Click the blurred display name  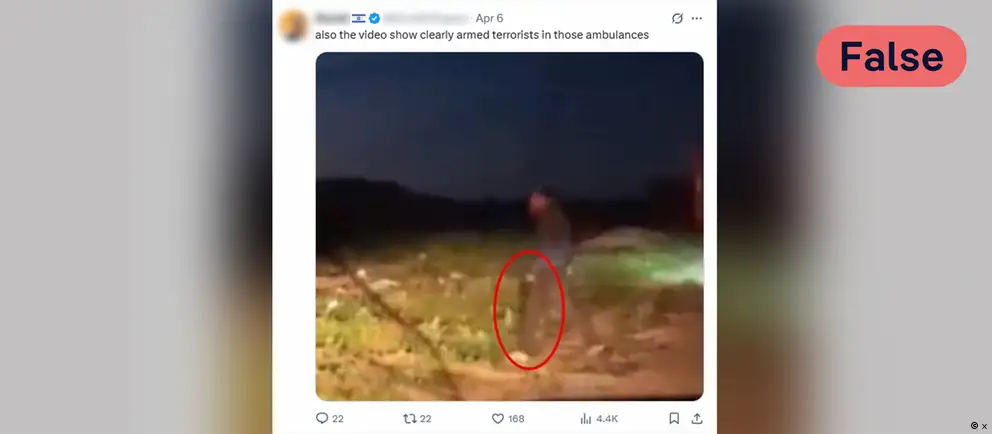pos(332,18)
